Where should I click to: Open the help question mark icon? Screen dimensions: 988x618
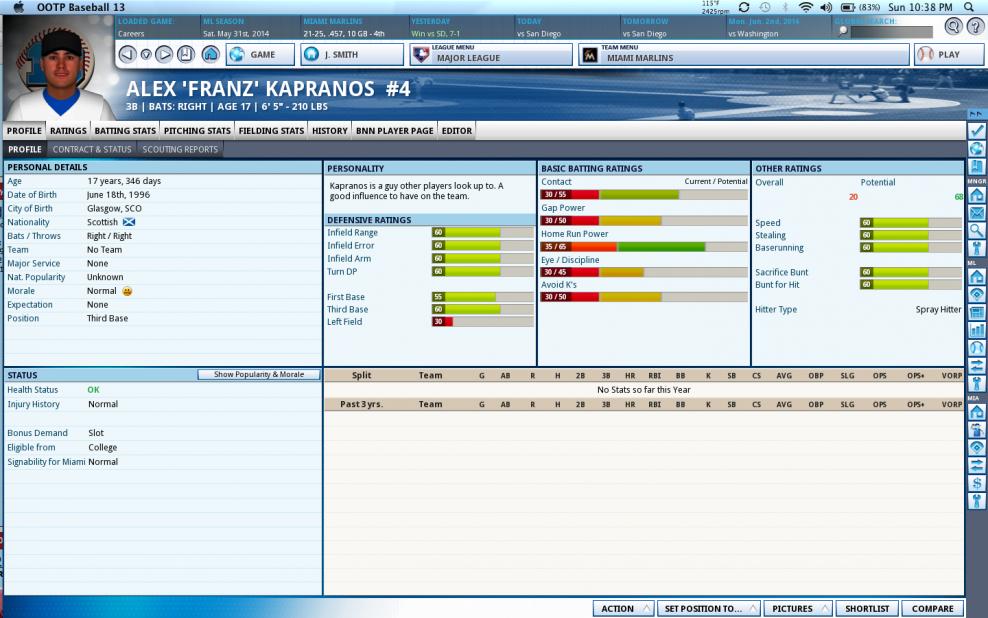974,27
